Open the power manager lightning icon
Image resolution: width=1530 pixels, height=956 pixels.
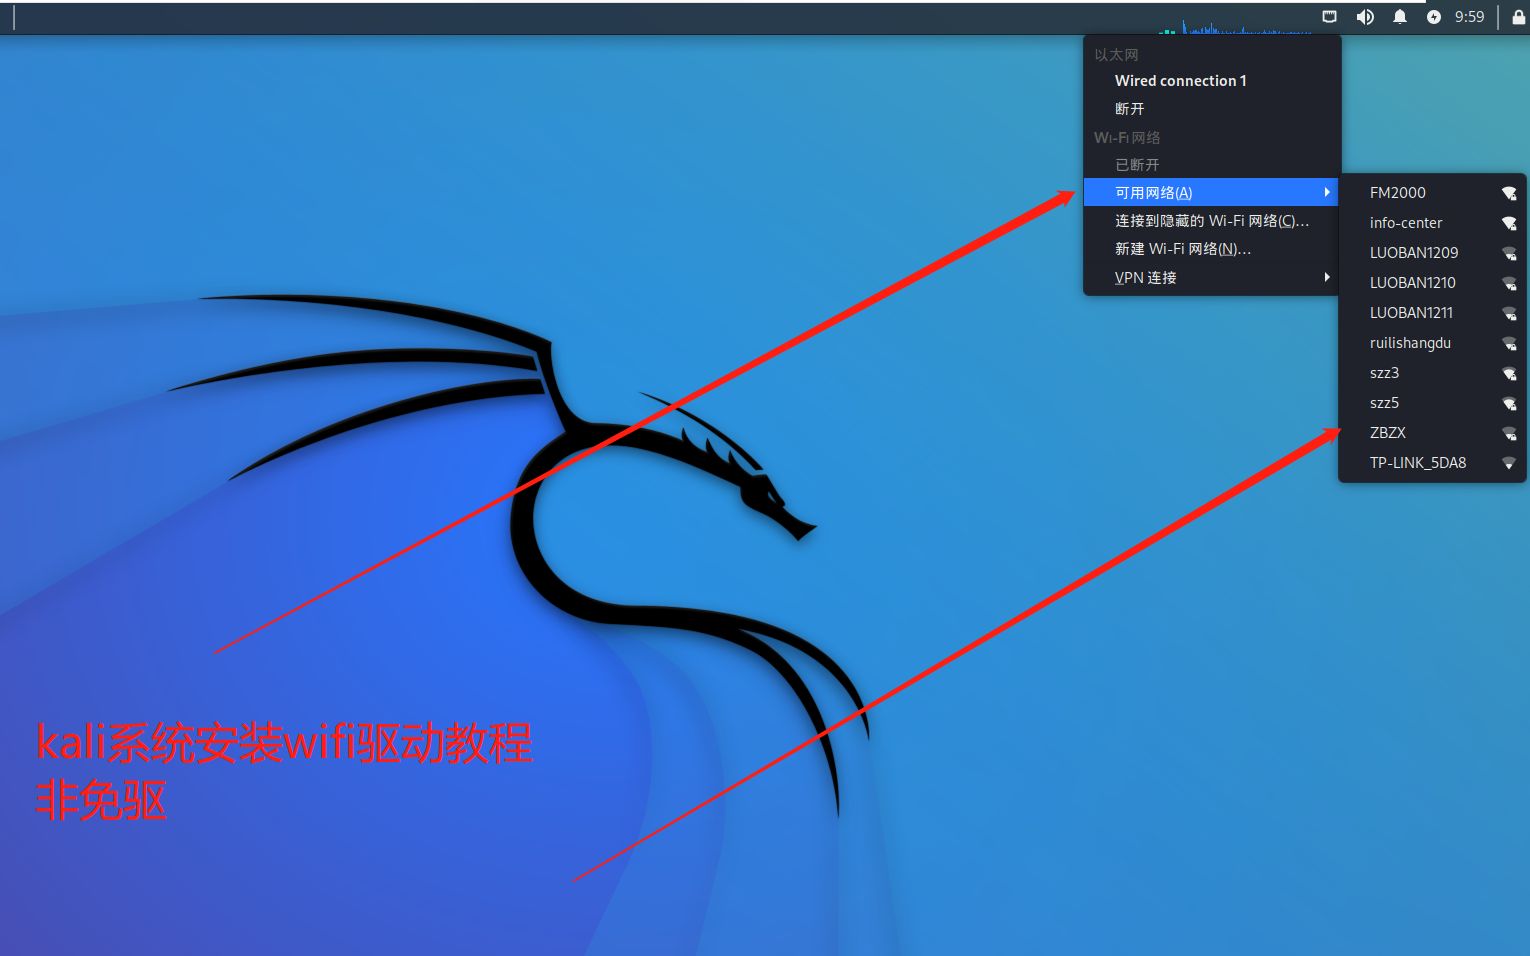[1434, 17]
